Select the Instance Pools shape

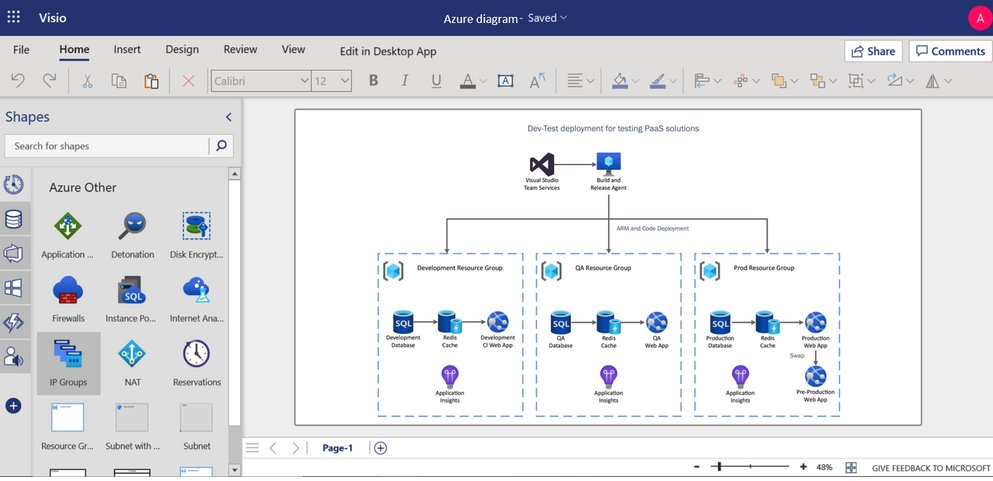click(131, 299)
